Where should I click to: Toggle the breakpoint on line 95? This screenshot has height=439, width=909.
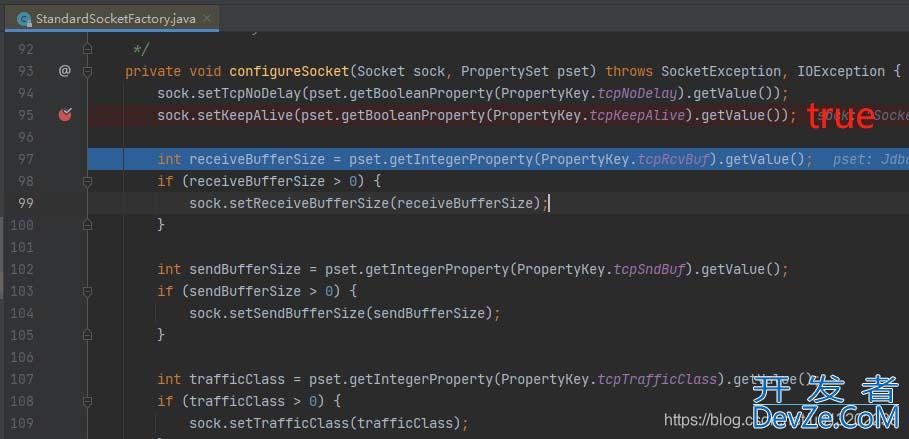click(65, 115)
